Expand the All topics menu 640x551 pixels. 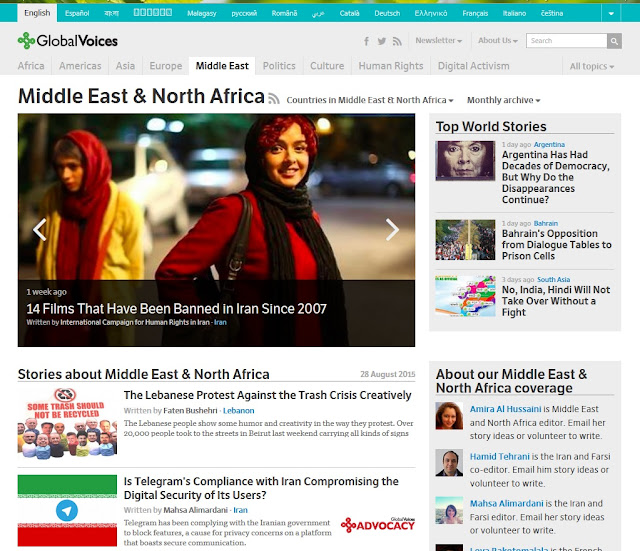coord(592,66)
